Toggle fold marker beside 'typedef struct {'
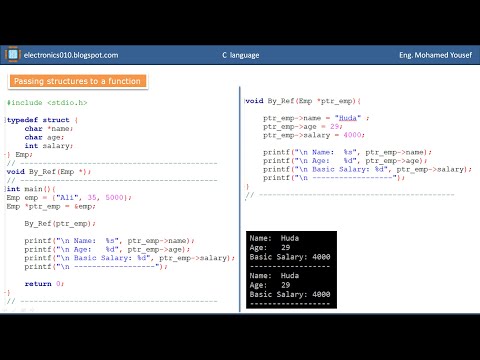This screenshot has height=360, width=480. [x=5, y=120]
